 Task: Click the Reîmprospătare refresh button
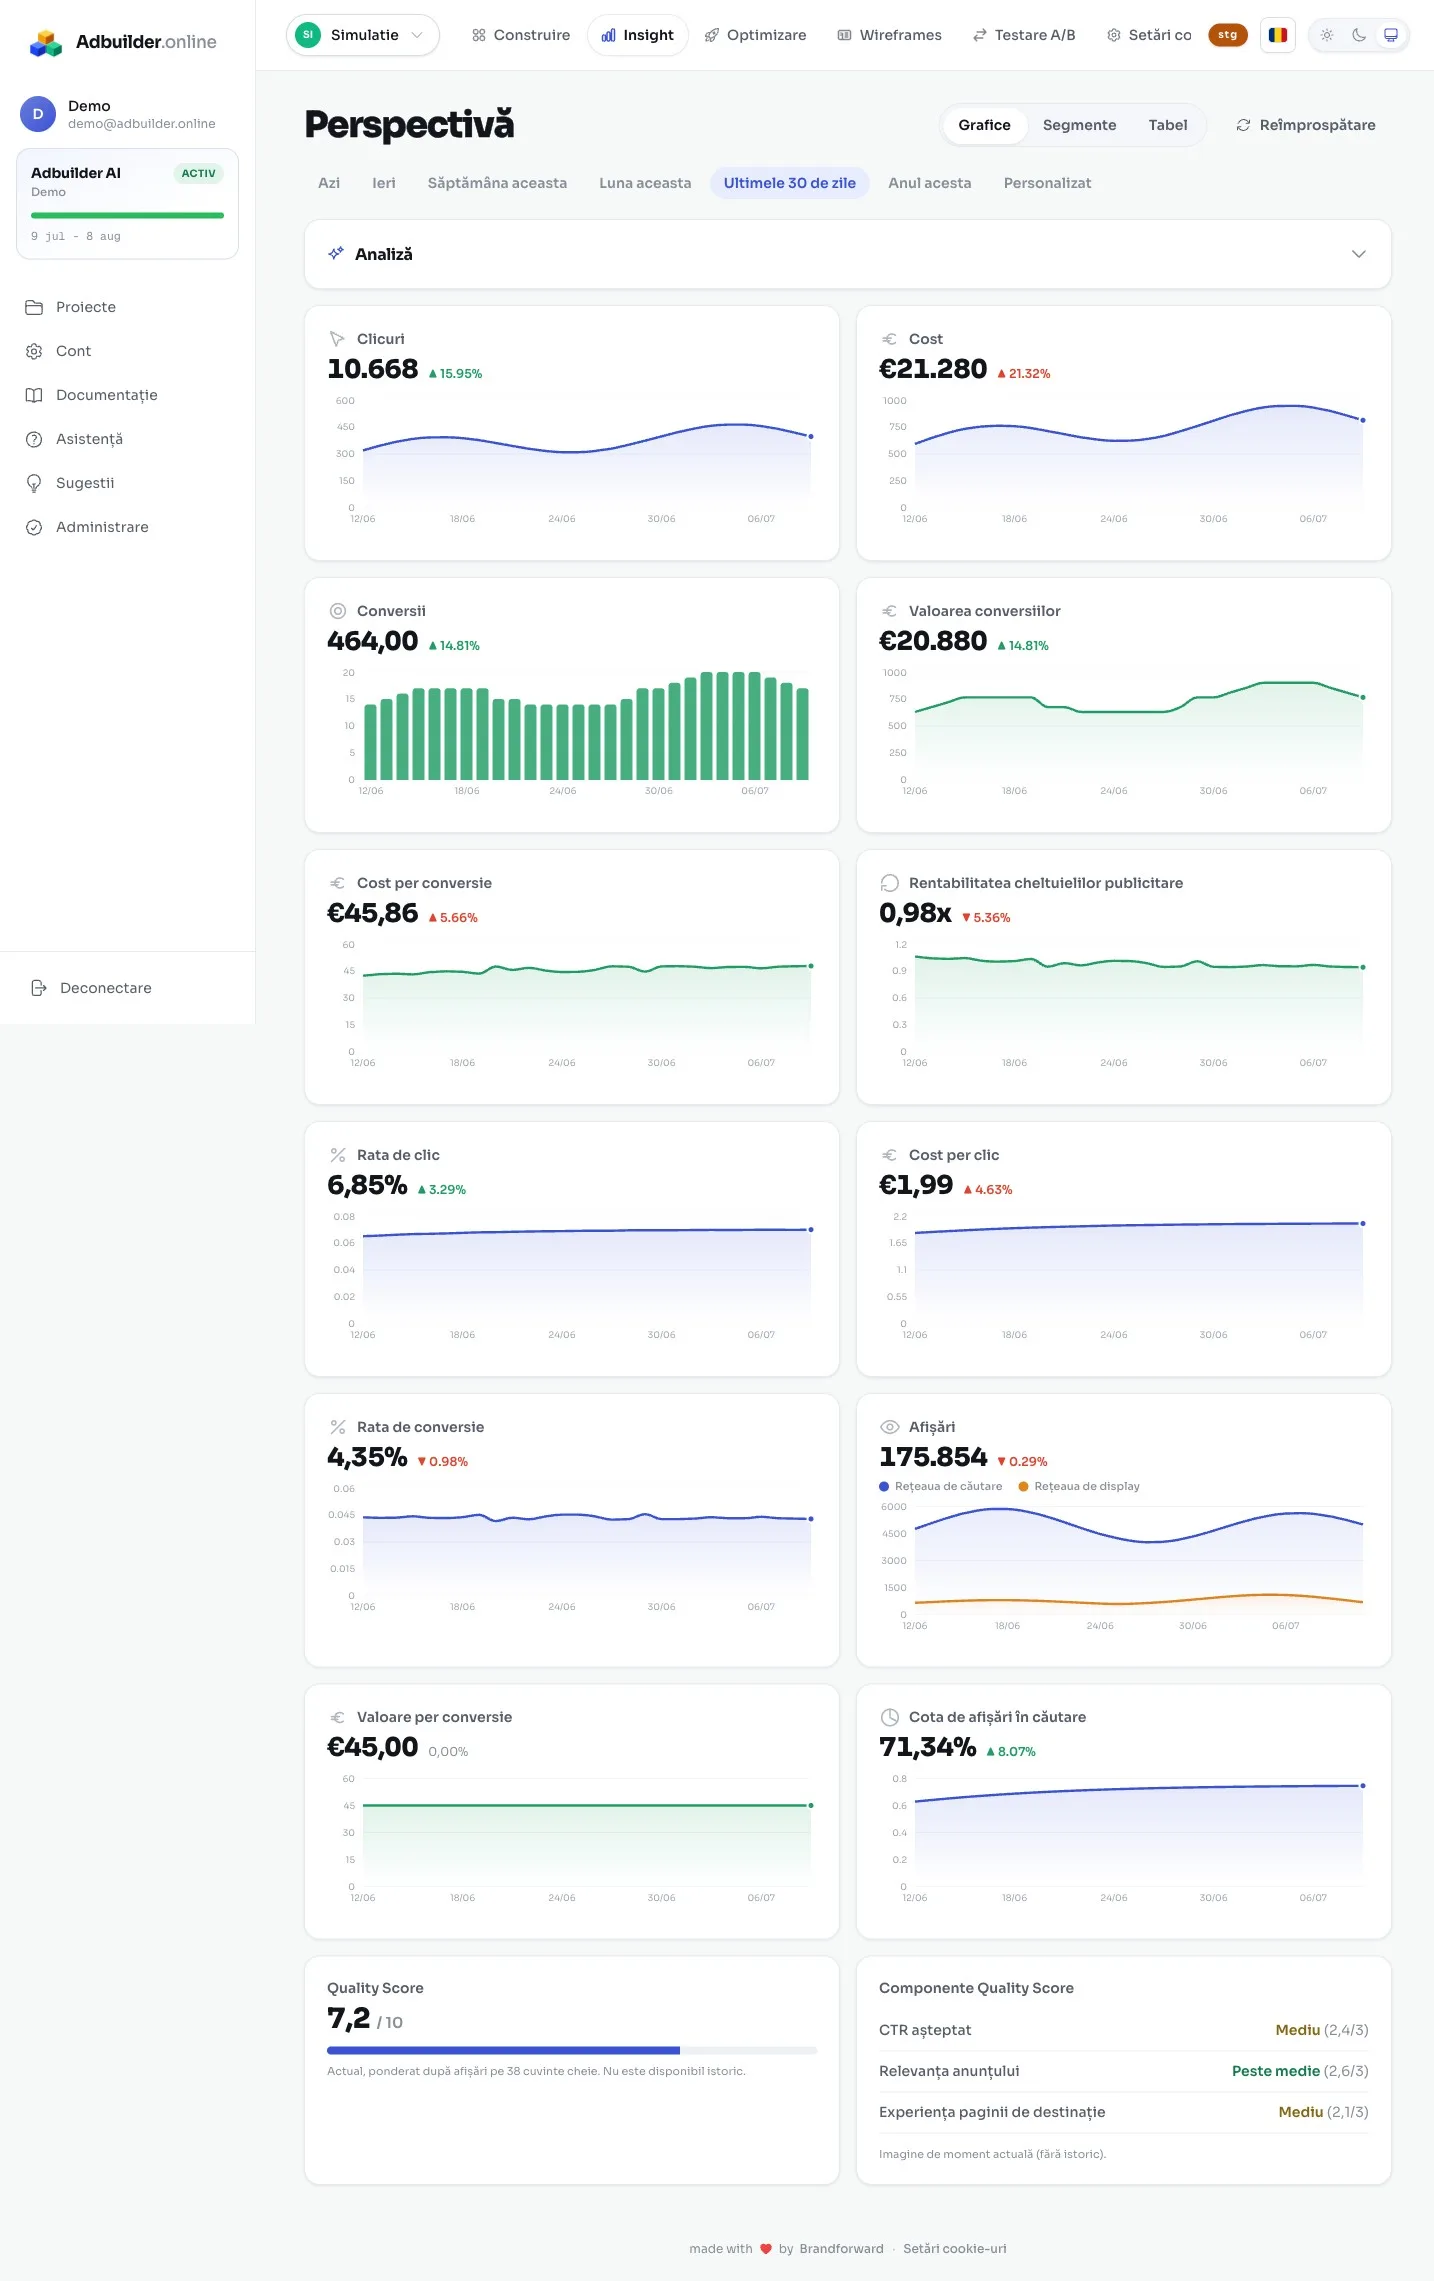[x=1305, y=125]
